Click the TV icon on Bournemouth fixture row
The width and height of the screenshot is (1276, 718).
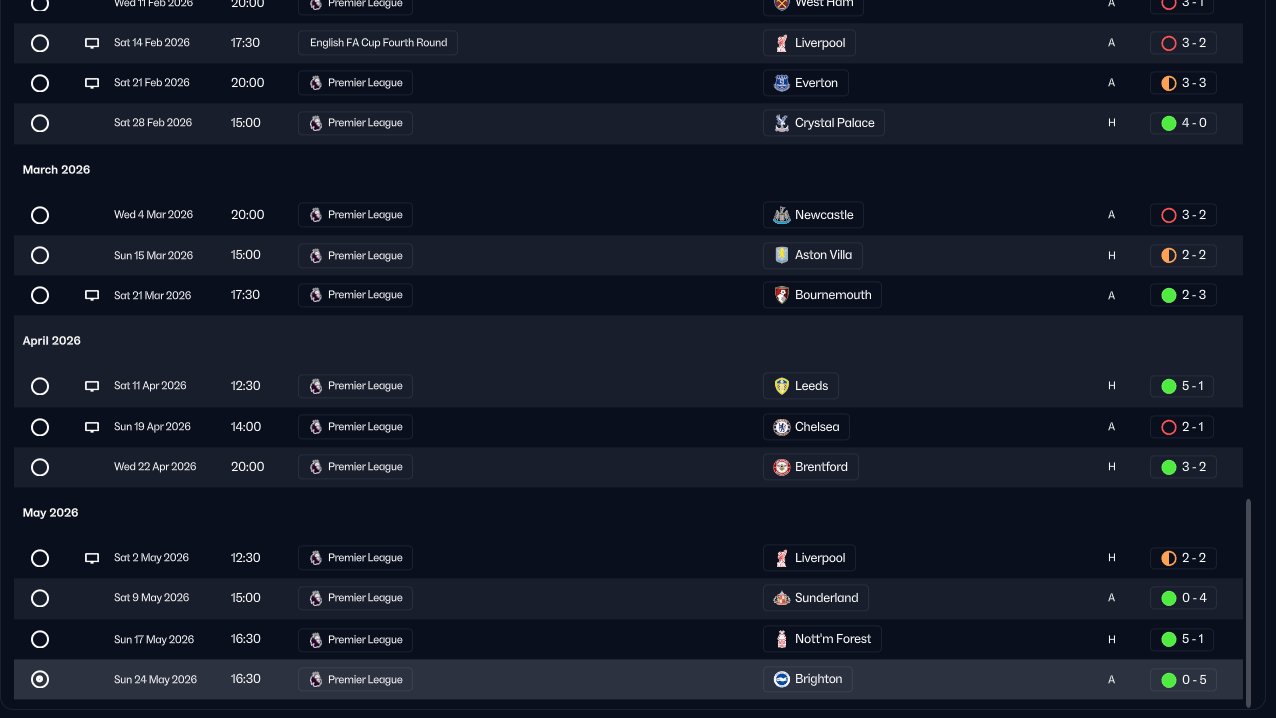92,295
